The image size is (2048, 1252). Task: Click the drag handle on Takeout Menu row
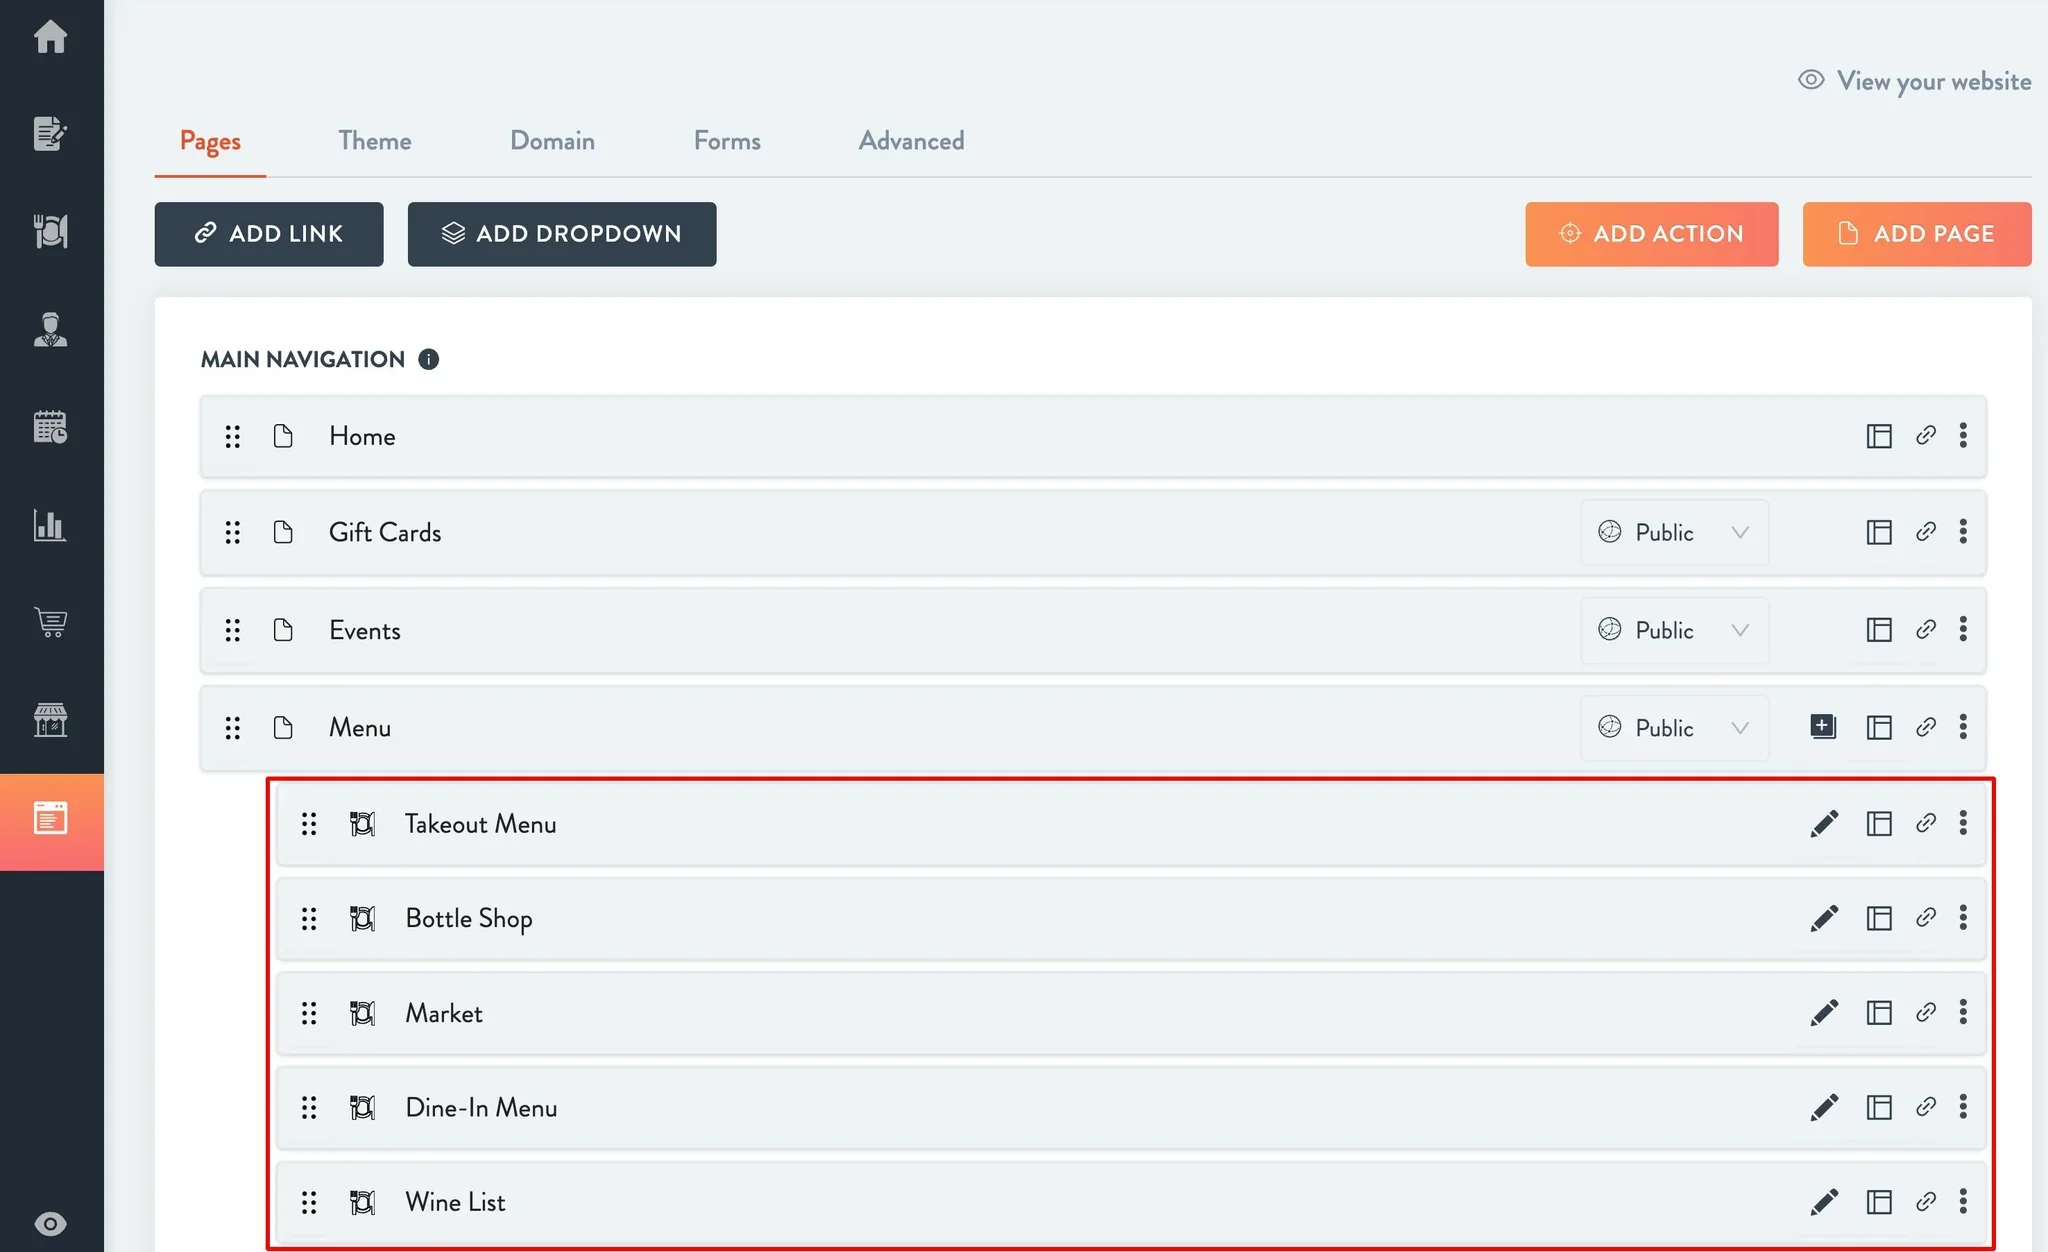(309, 823)
